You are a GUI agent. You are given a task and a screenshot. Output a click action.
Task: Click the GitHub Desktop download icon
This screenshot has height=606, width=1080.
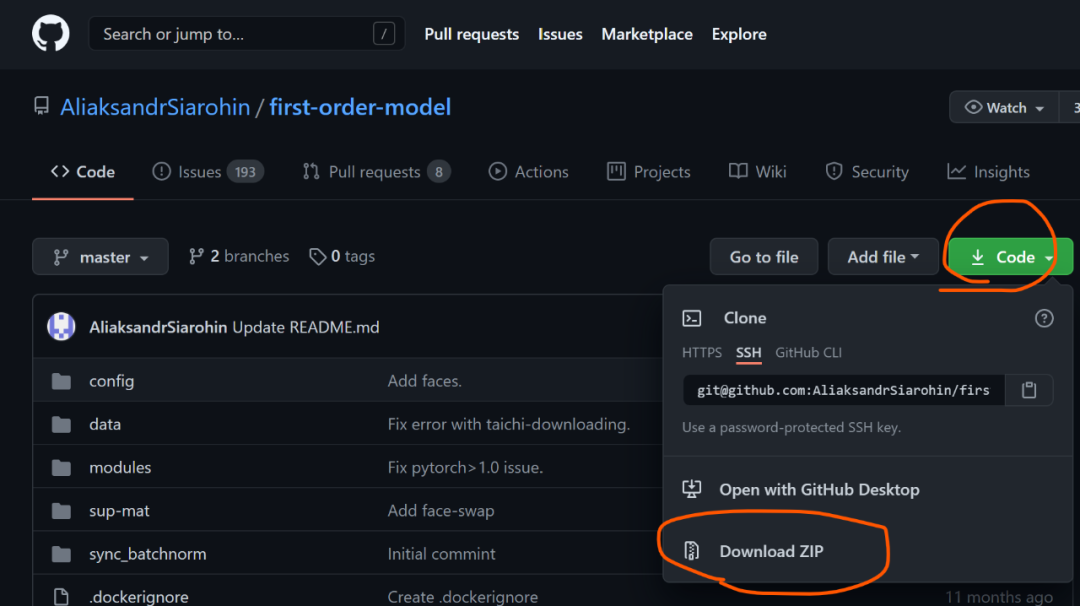pyautogui.click(x=692, y=489)
